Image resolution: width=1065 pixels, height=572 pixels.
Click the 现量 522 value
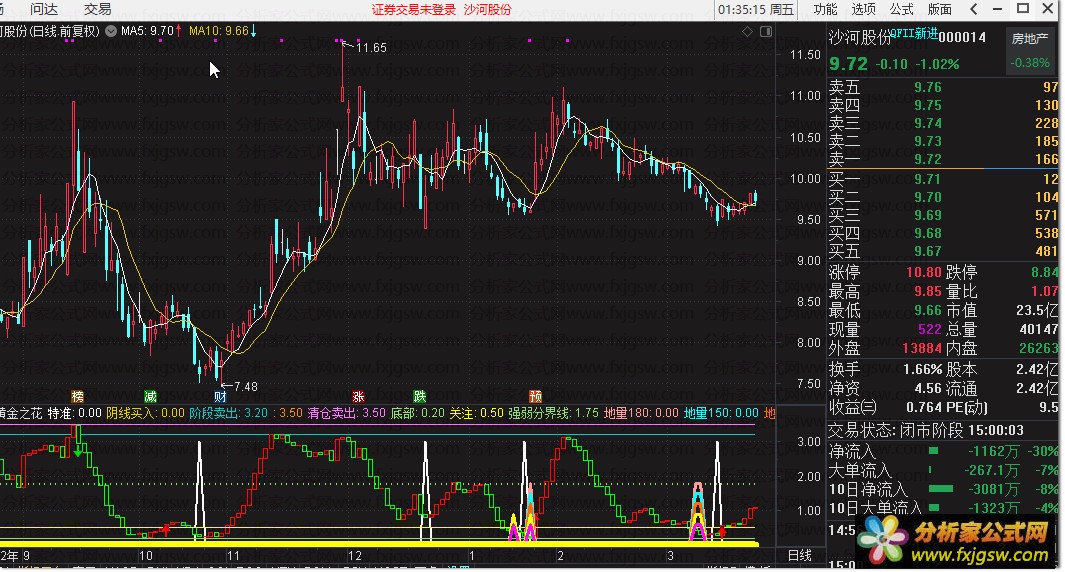pyautogui.click(x=930, y=329)
